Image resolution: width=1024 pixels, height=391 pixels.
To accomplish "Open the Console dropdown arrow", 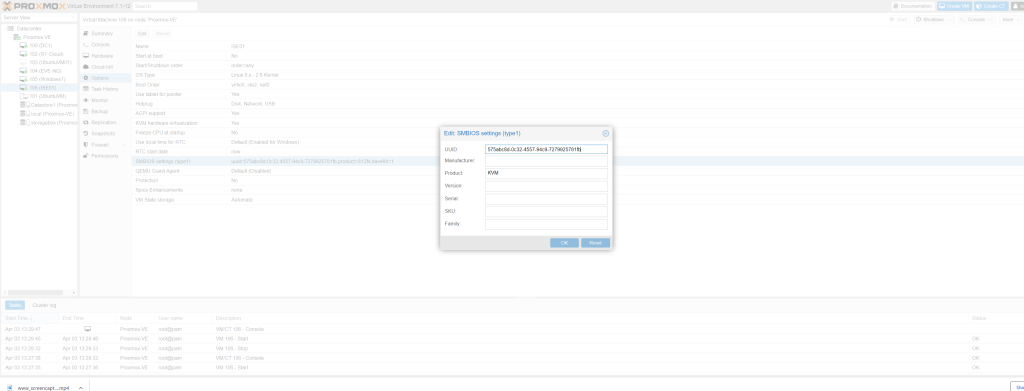I will [992, 20].
